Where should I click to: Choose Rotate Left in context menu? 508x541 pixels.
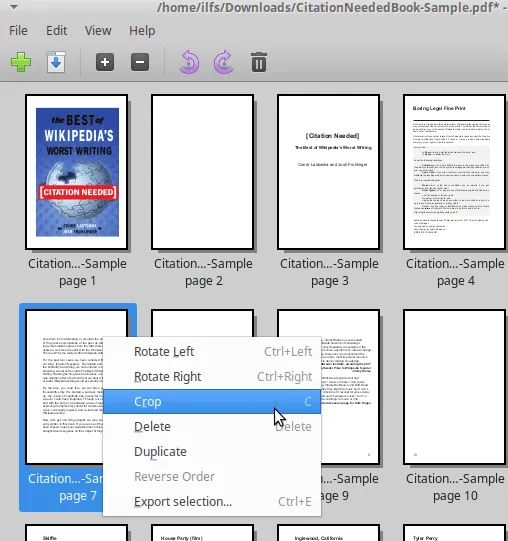pyautogui.click(x=212, y=352)
